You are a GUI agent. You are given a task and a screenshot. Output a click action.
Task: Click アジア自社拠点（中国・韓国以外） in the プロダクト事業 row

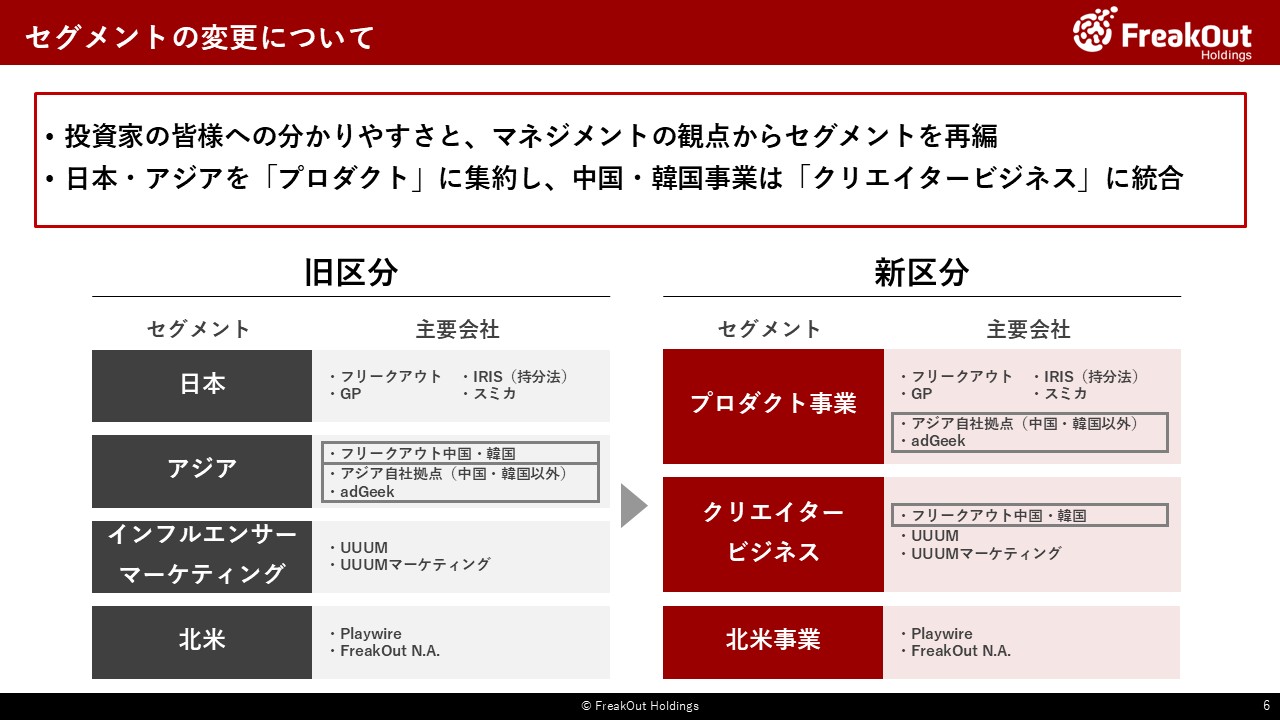[1025, 423]
